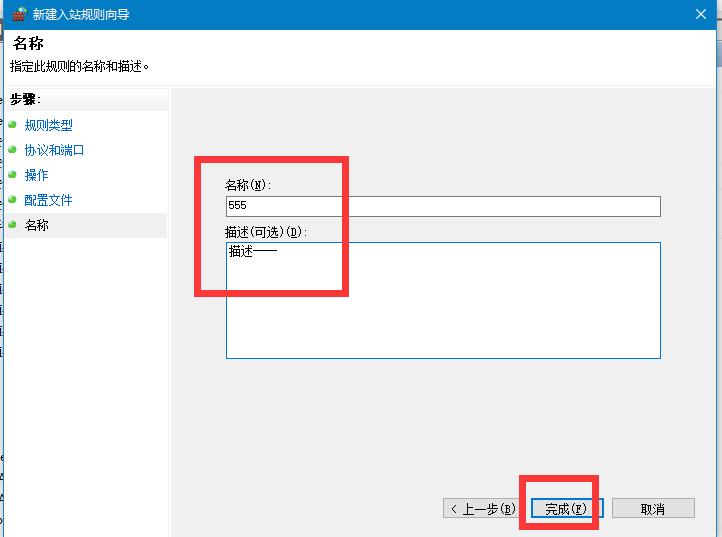Click the 名称 page heading
722x537 pixels.
pyautogui.click(x=28, y=43)
